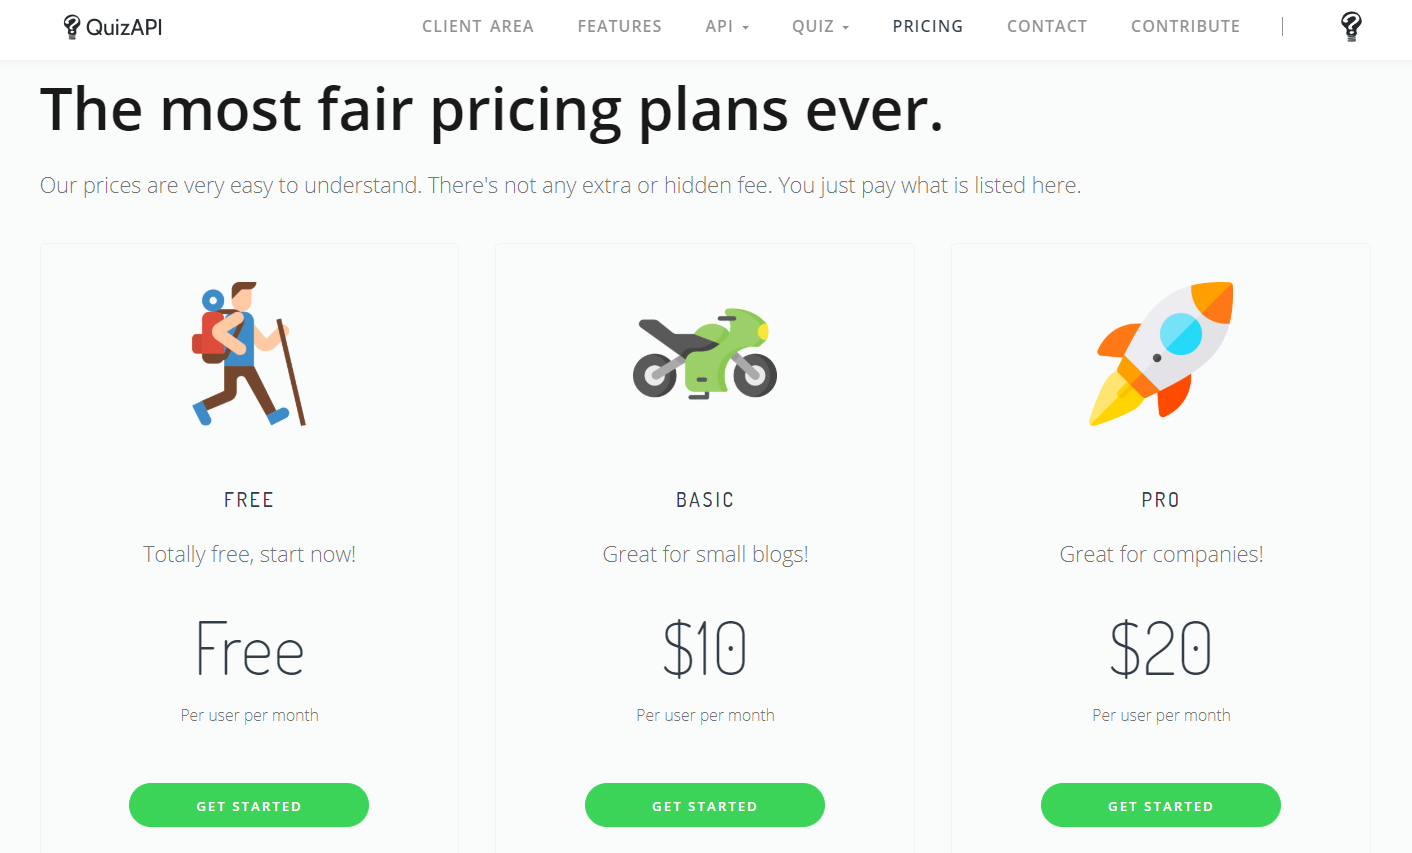
Task: Click the $10 price on the BASIC plan
Action: point(704,648)
